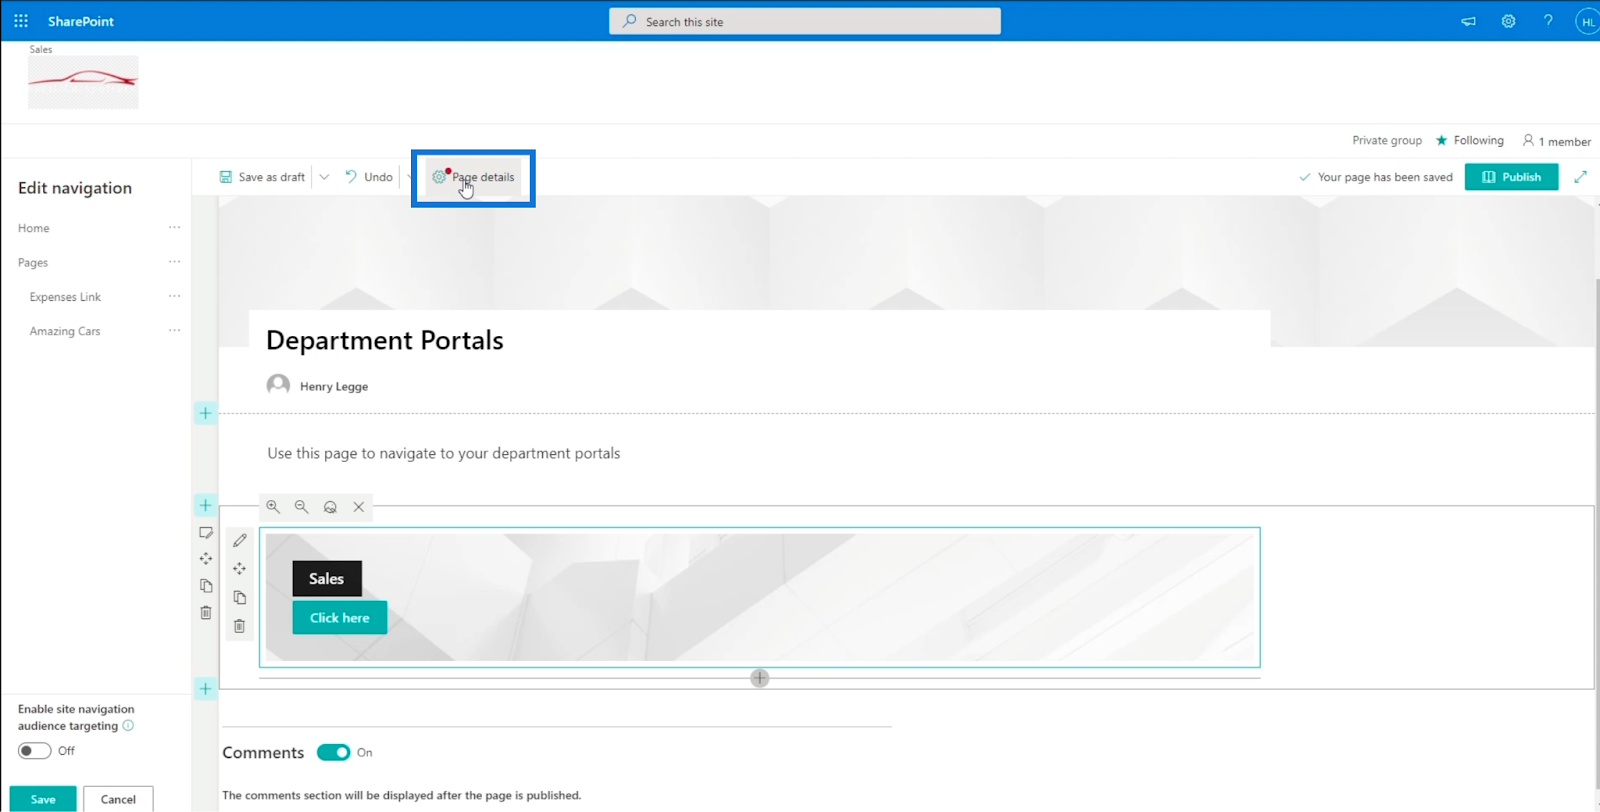
Task: Open the ellipsis menu for Amazing Cars
Action: [175, 330]
